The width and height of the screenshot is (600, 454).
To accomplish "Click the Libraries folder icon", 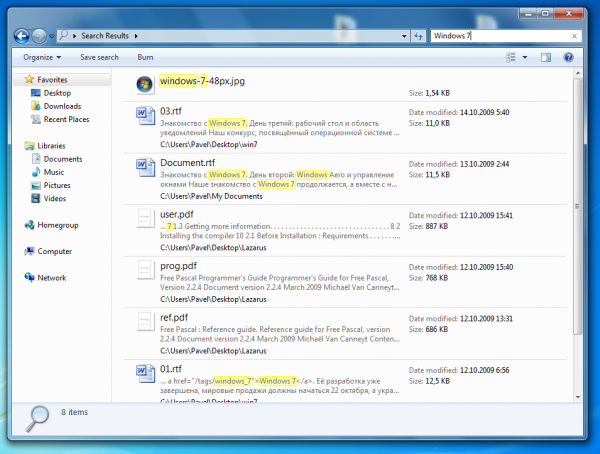I will [29, 145].
